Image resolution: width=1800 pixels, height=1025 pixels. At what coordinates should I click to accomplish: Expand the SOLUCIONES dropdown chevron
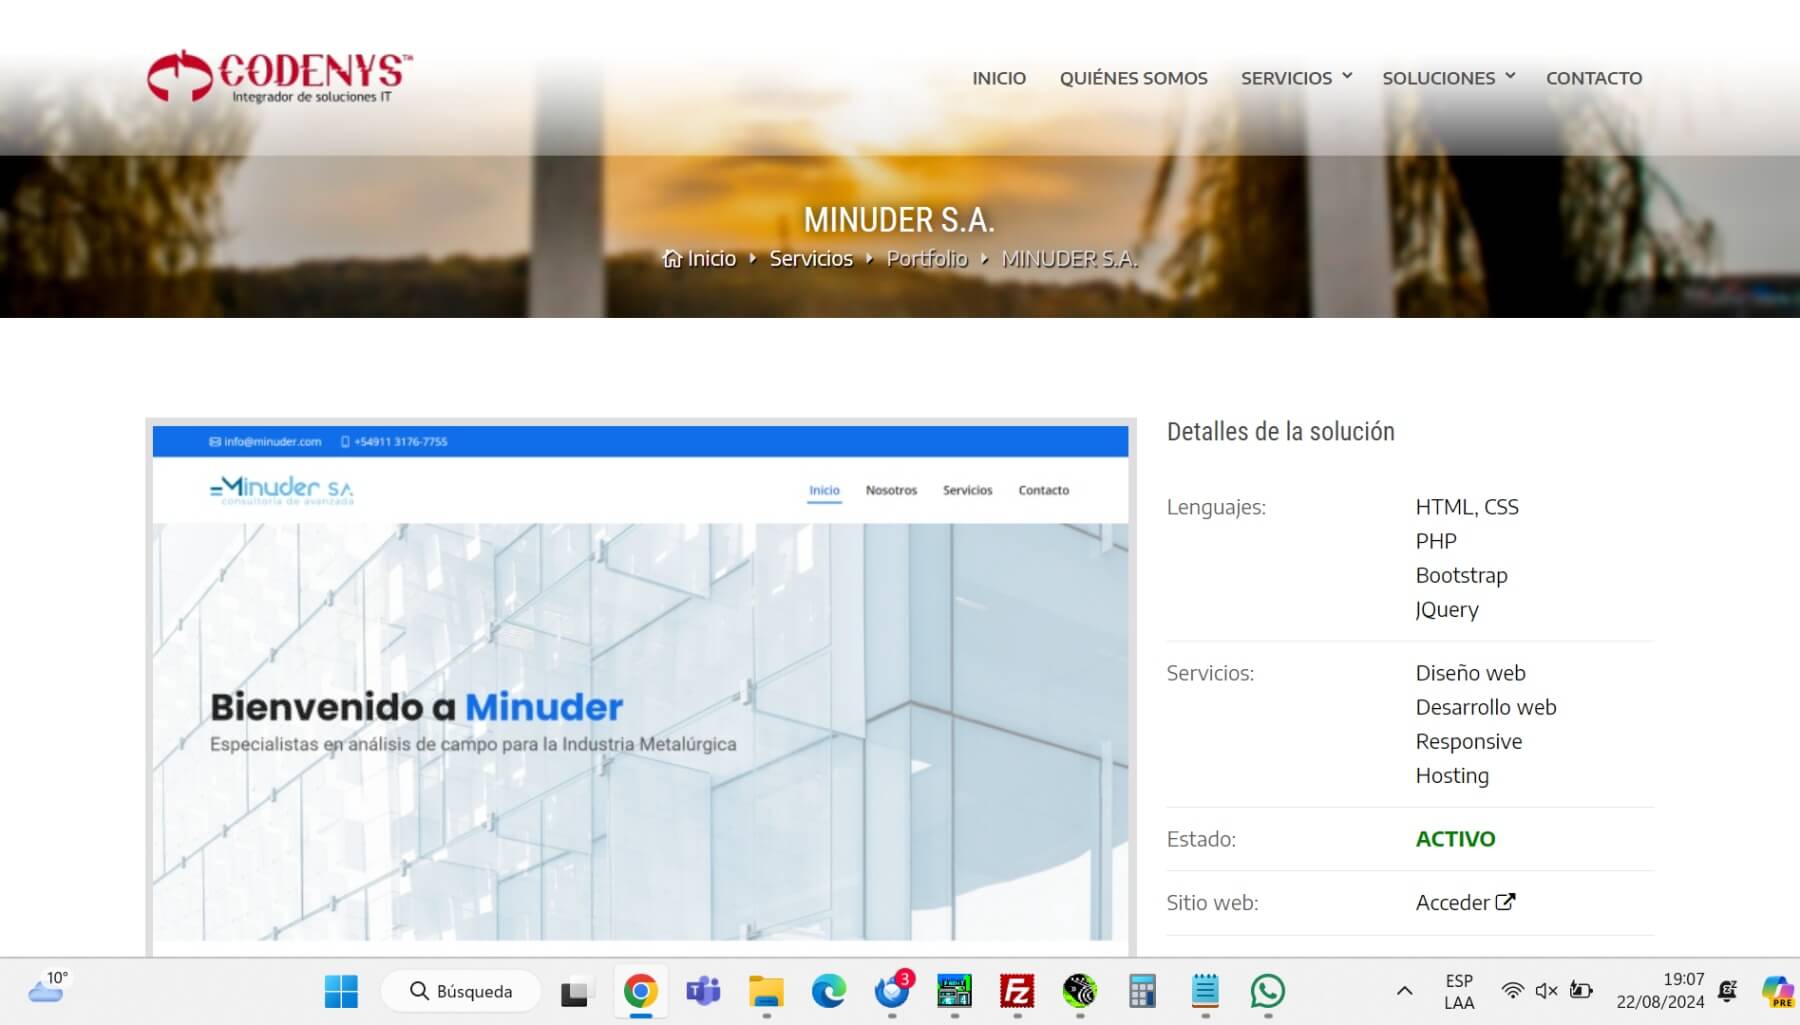click(1510, 76)
